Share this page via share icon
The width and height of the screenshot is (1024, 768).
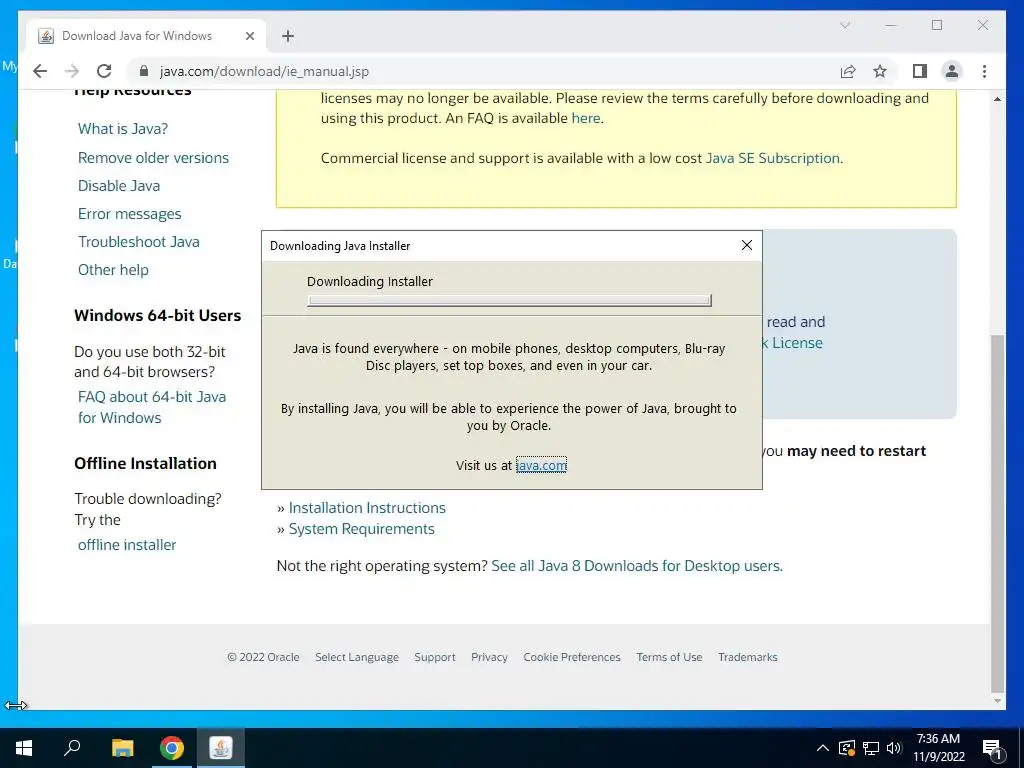(x=848, y=71)
